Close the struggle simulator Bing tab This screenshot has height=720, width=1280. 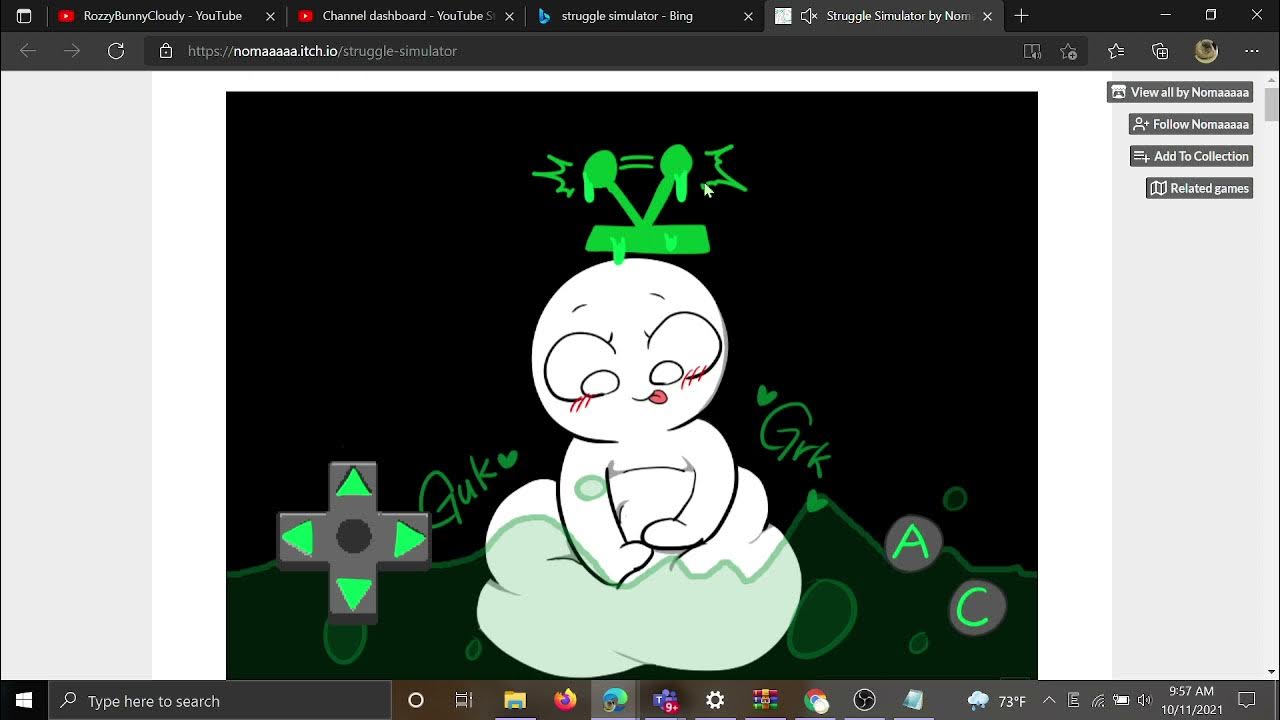point(749,16)
